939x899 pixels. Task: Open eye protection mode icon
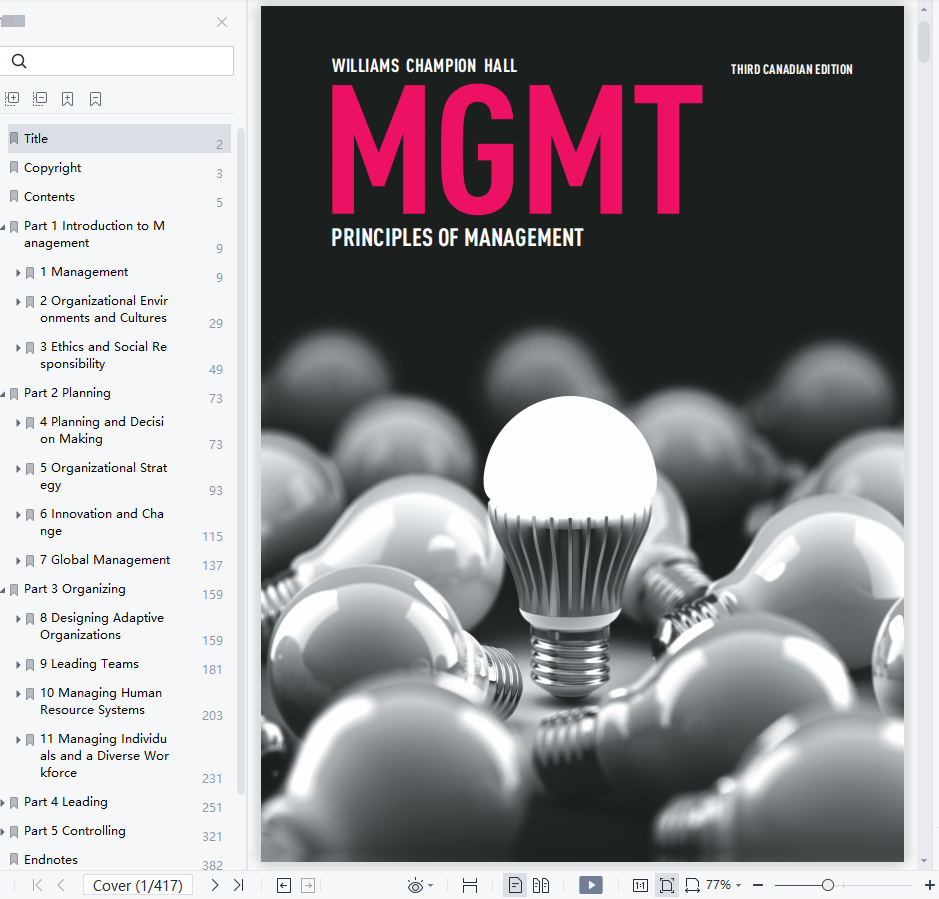point(415,885)
